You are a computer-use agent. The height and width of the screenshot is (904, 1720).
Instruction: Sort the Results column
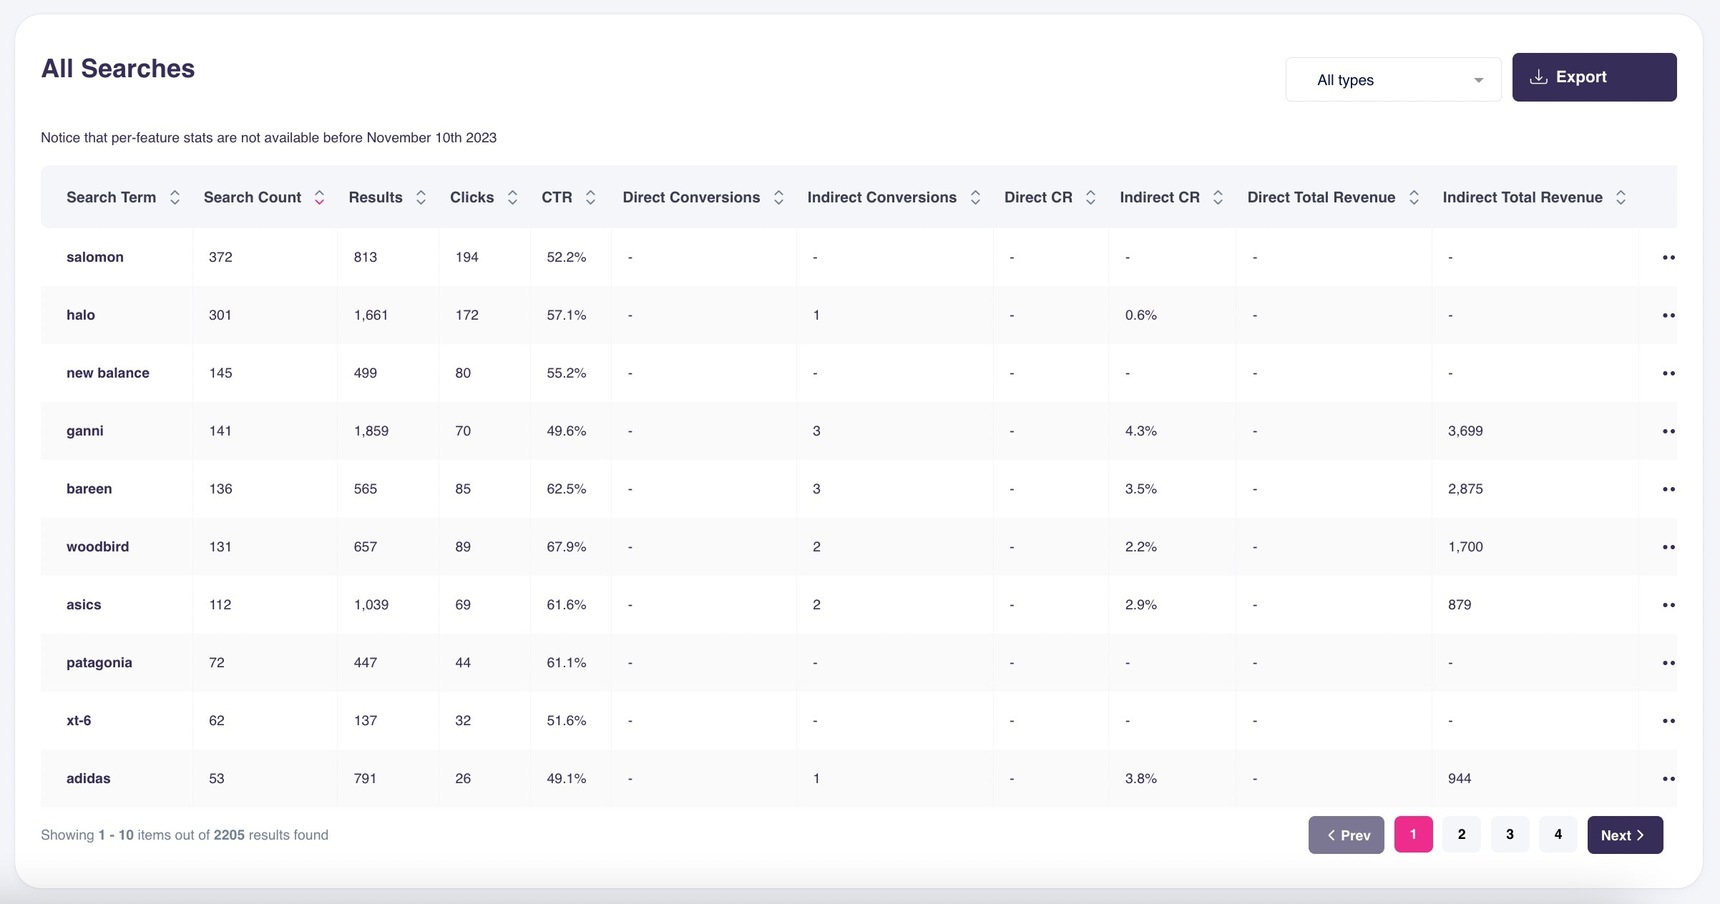pos(421,198)
